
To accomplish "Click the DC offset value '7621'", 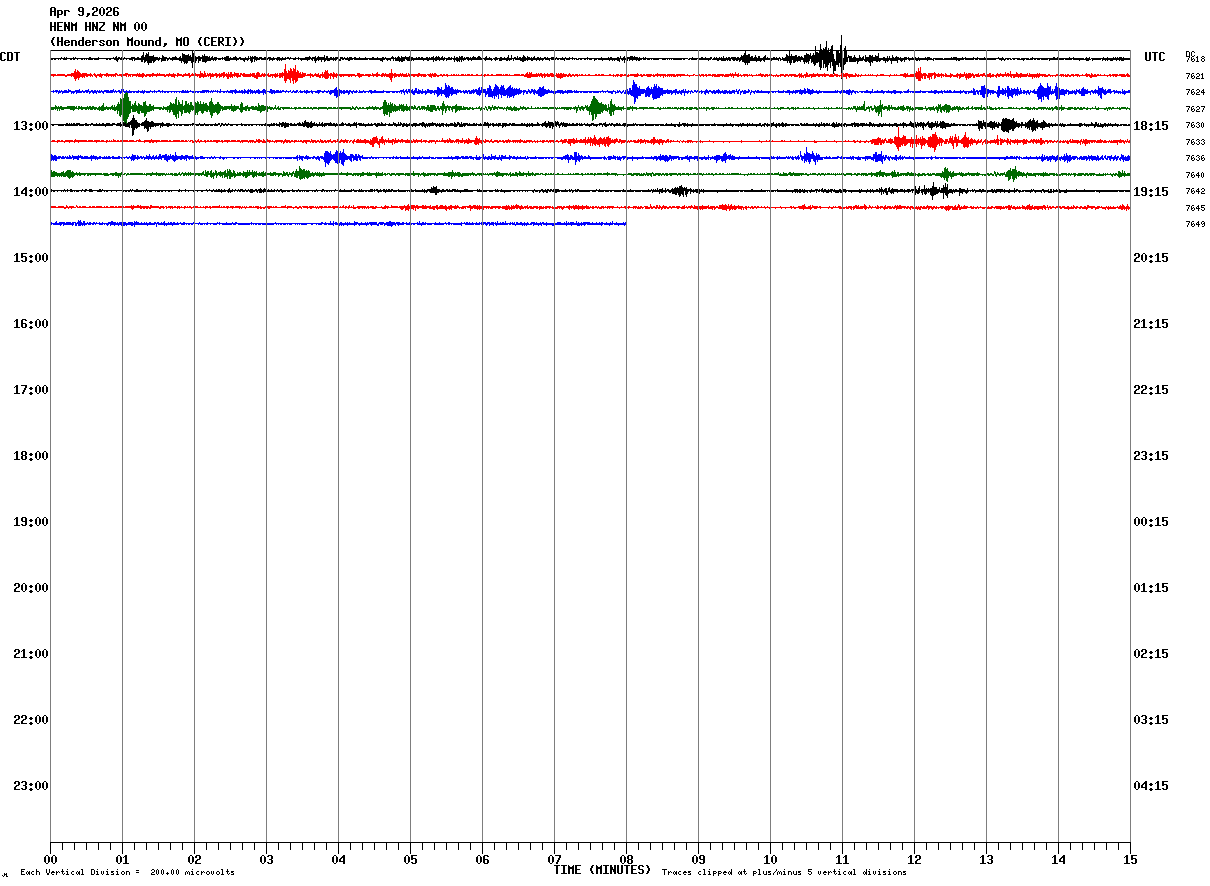I will click(x=1195, y=76).
